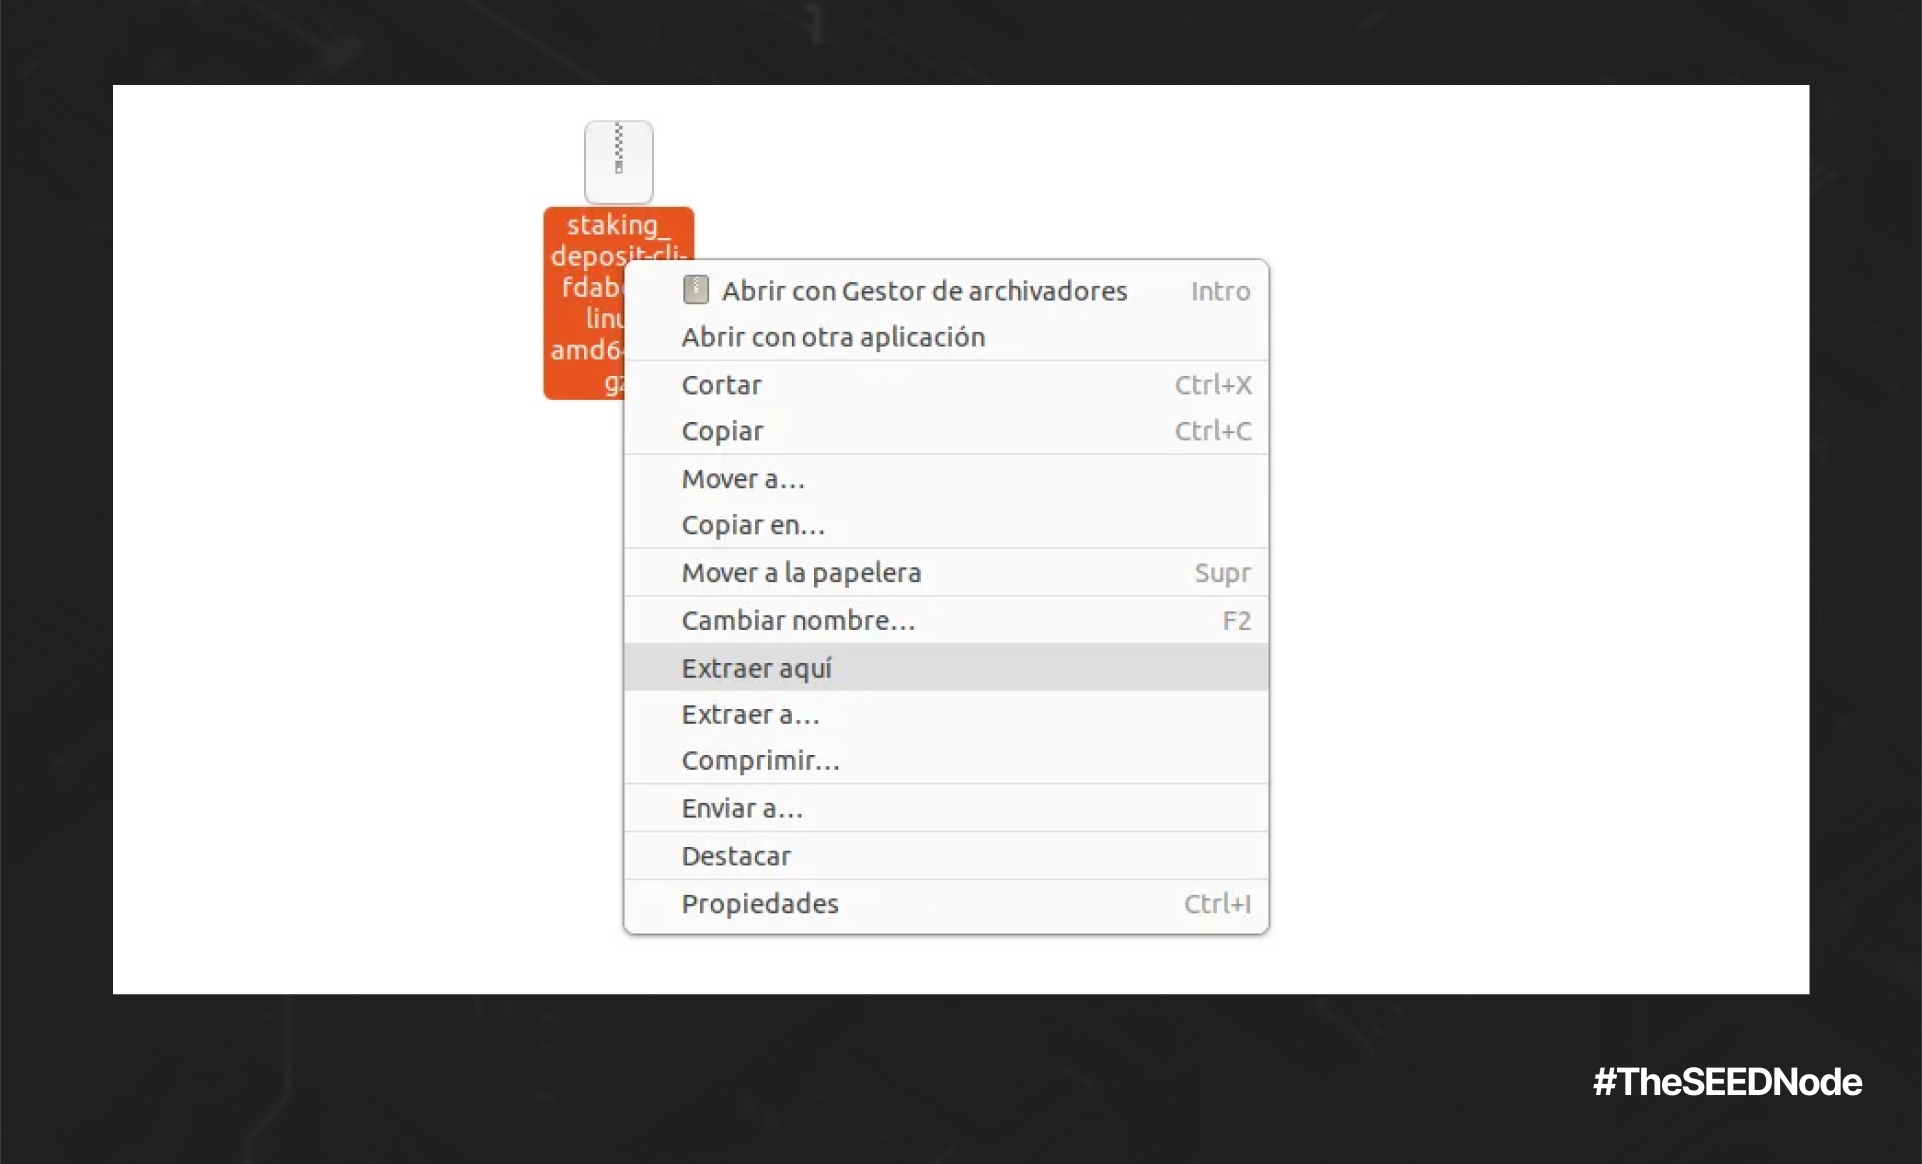Choose Comprimir… from the menu

click(x=760, y=761)
